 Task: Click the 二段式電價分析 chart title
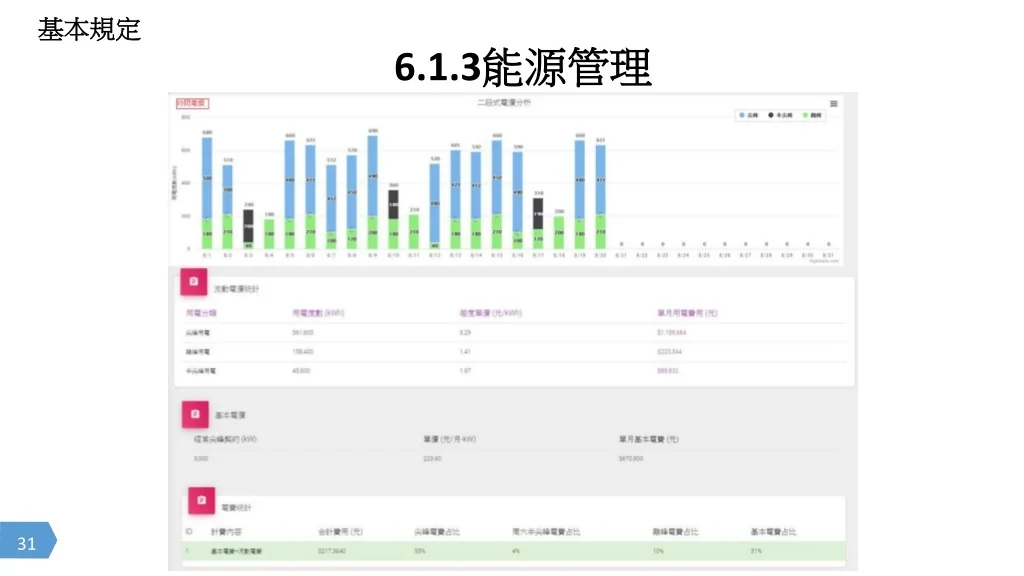pyautogui.click(x=504, y=103)
